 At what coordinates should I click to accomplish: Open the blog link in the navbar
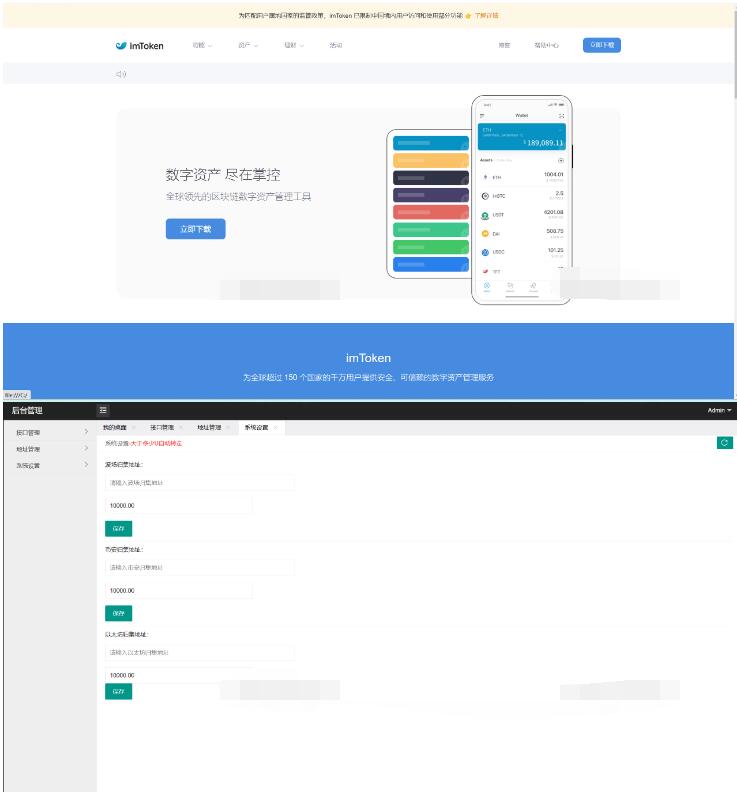pos(504,45)
